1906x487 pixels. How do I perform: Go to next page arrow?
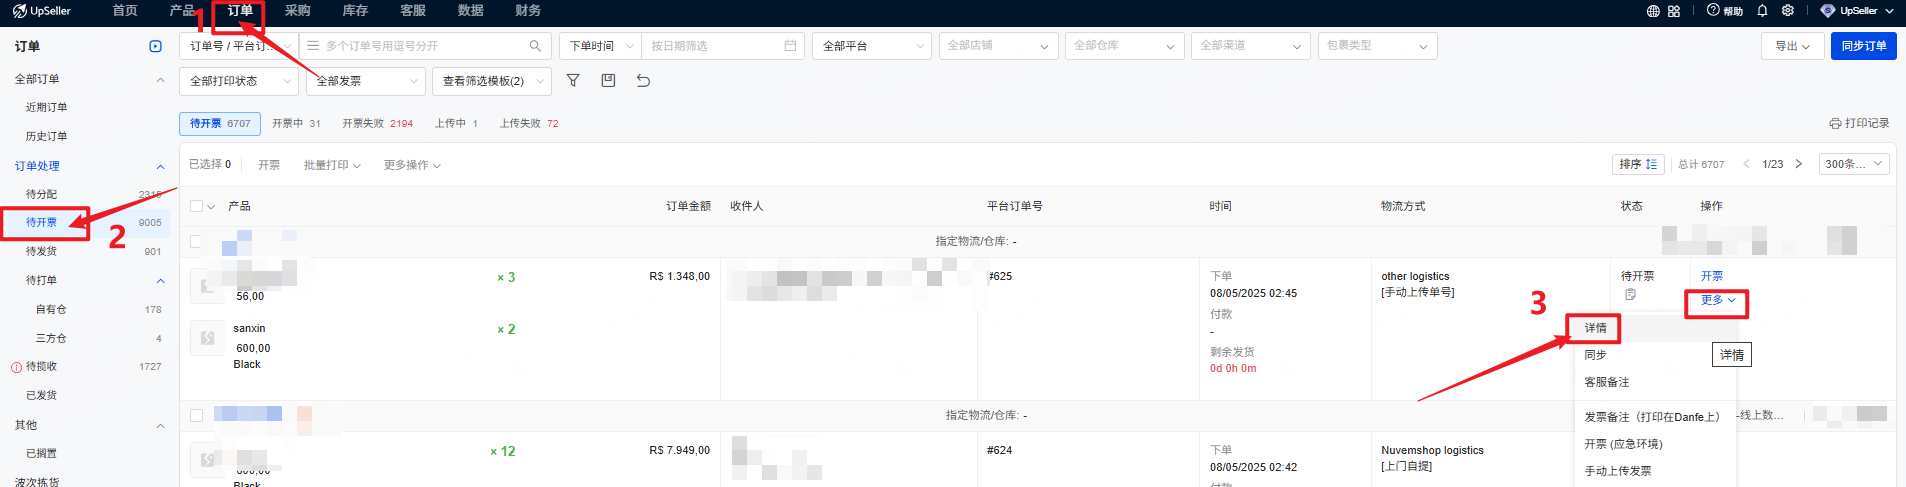(x=1798, y=164)
